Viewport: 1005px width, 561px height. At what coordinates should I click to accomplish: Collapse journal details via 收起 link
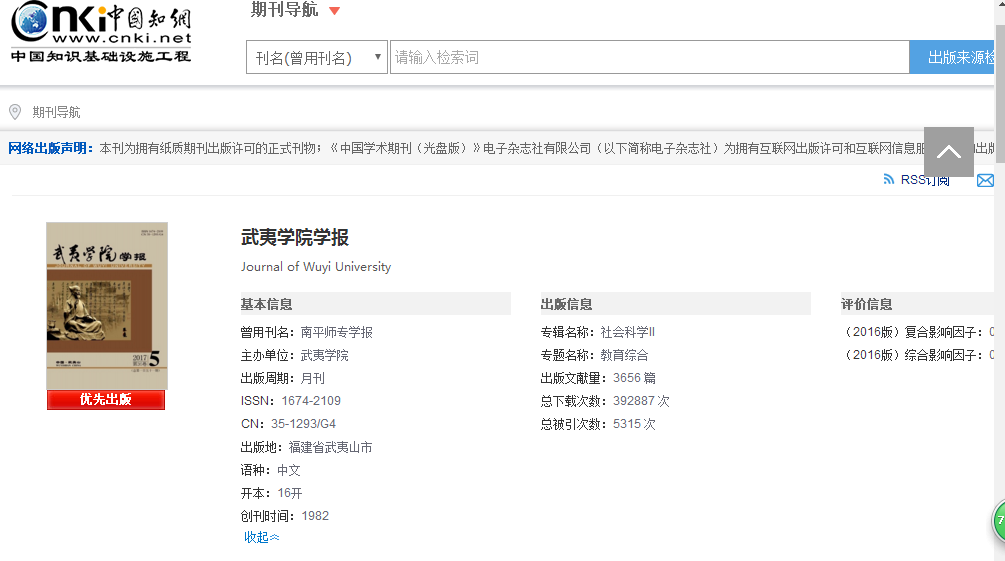262,538
